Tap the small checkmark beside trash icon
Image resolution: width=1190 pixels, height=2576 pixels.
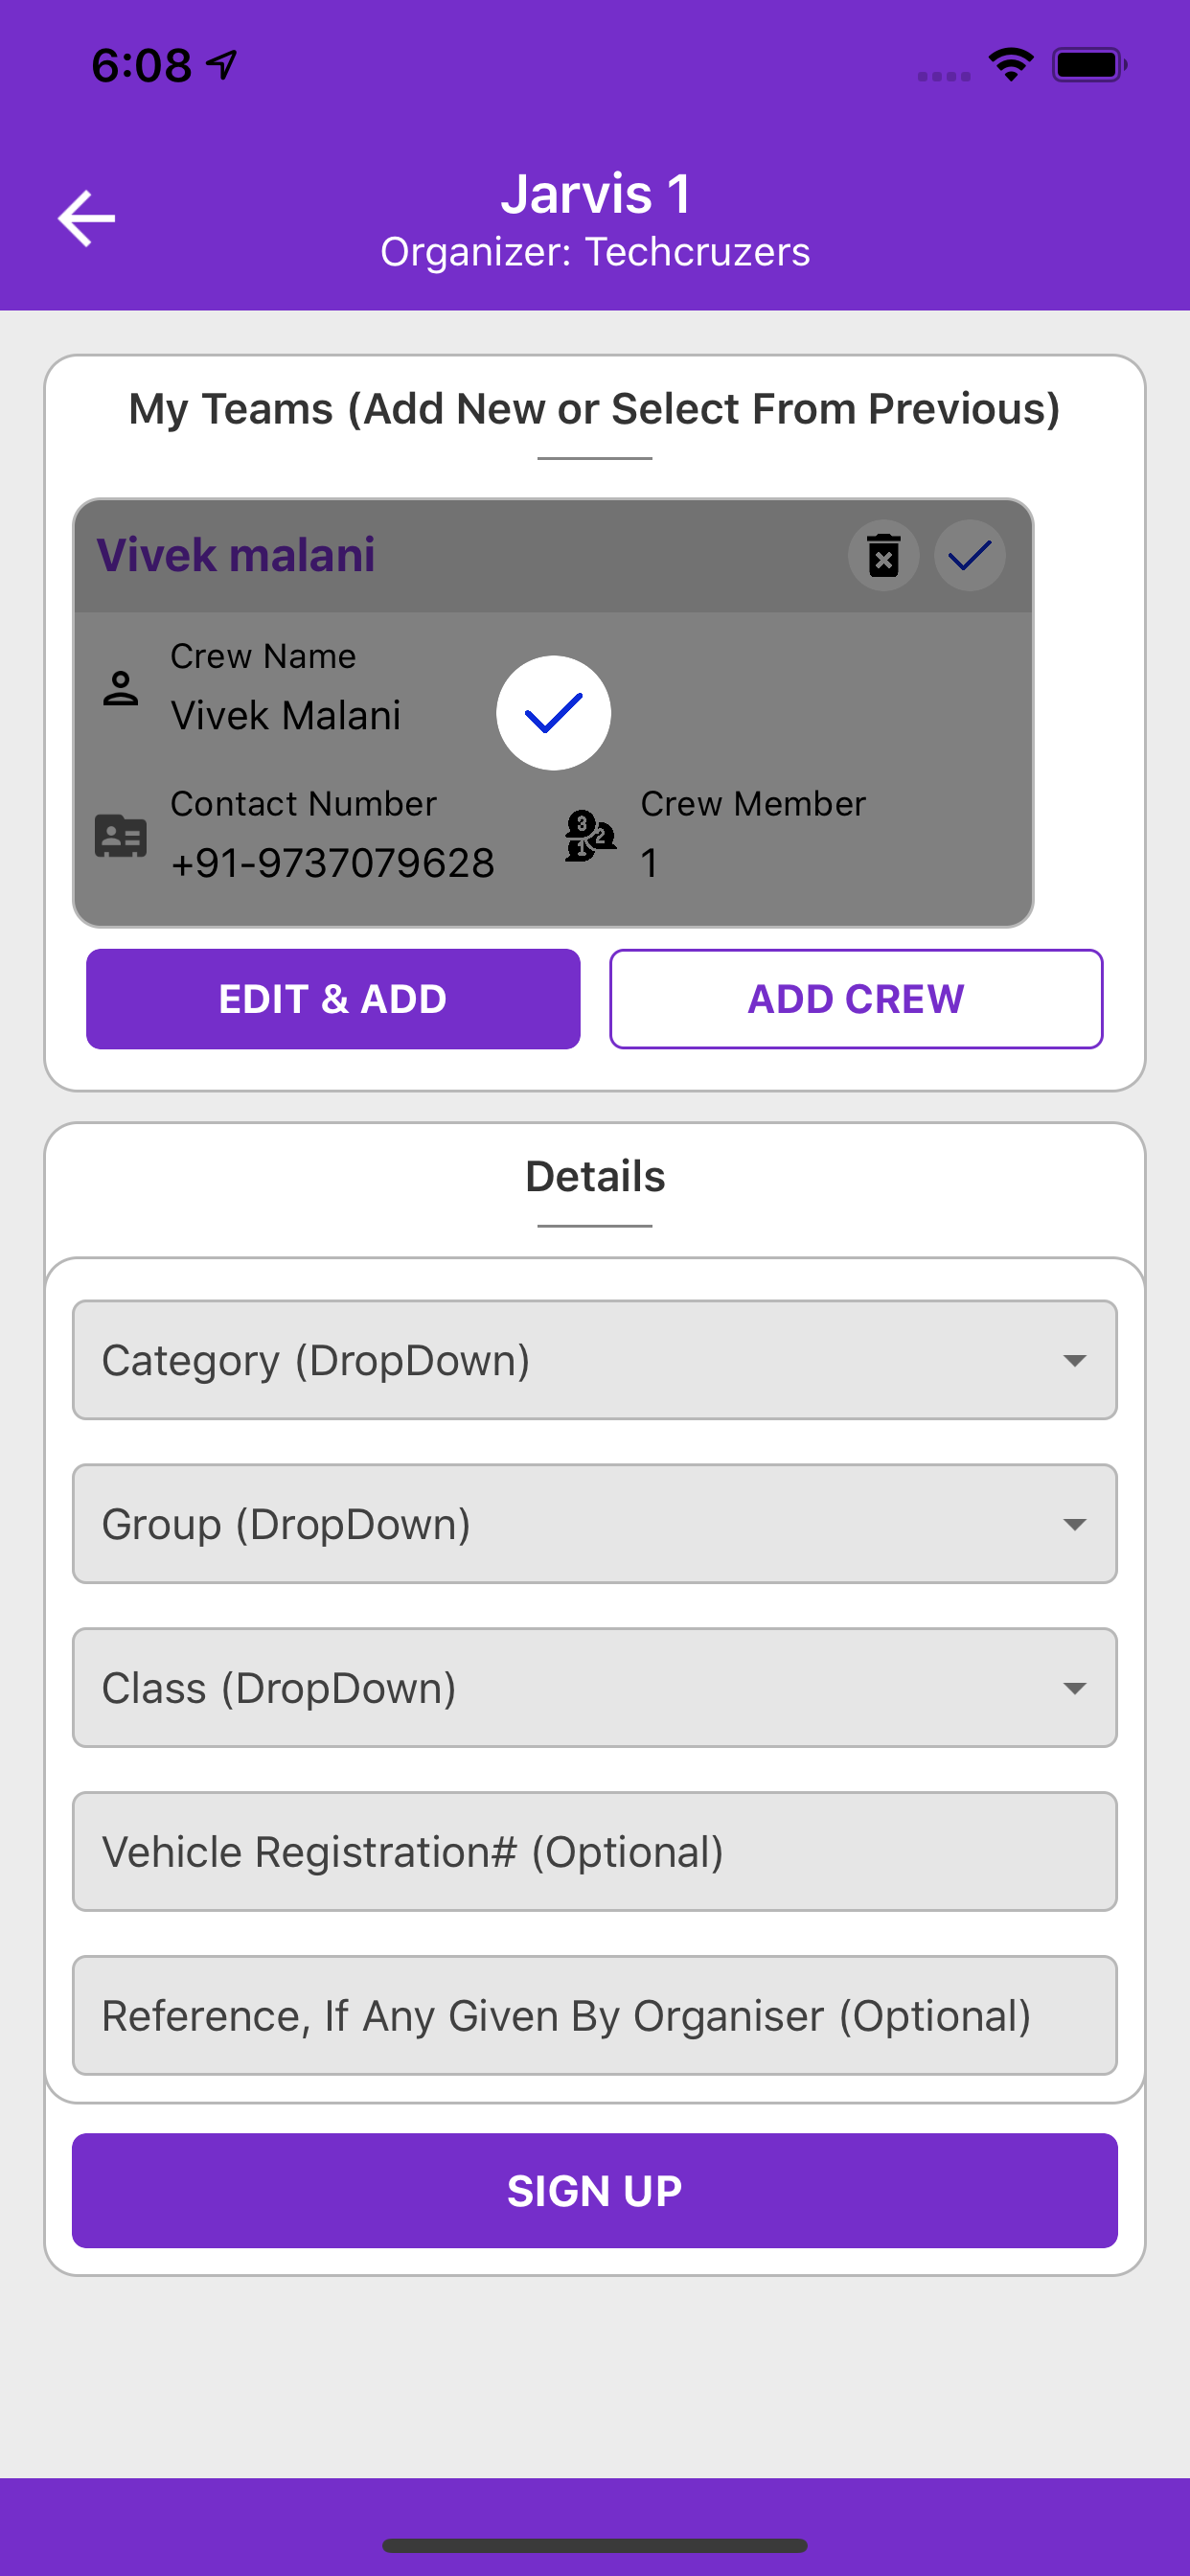coord(969,556)
